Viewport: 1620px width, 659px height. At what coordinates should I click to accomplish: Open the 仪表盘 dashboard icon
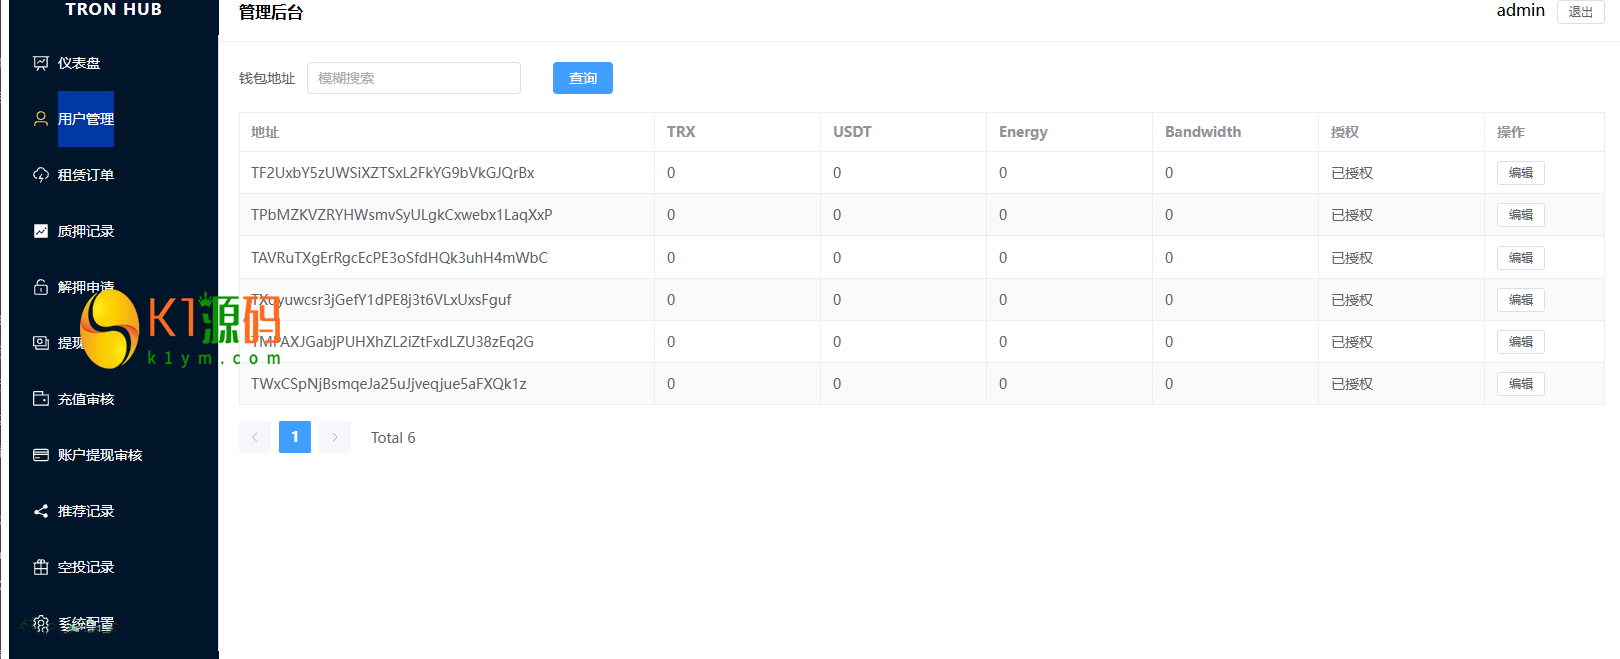pos(41,63)
